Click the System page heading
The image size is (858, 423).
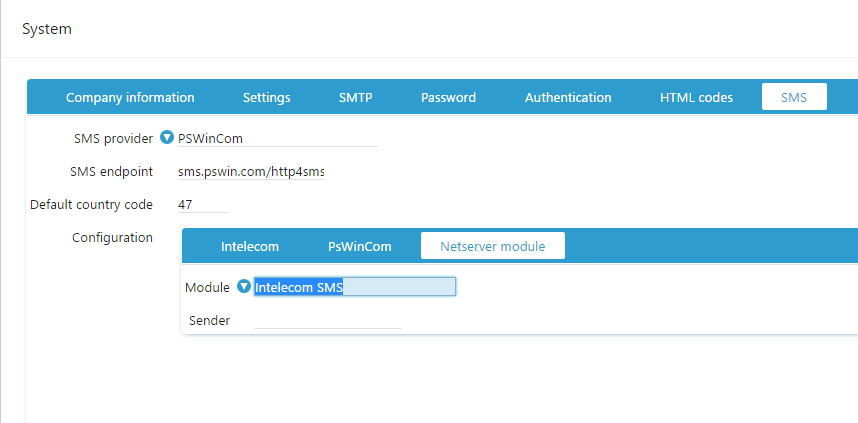click(x=47, y=28)
